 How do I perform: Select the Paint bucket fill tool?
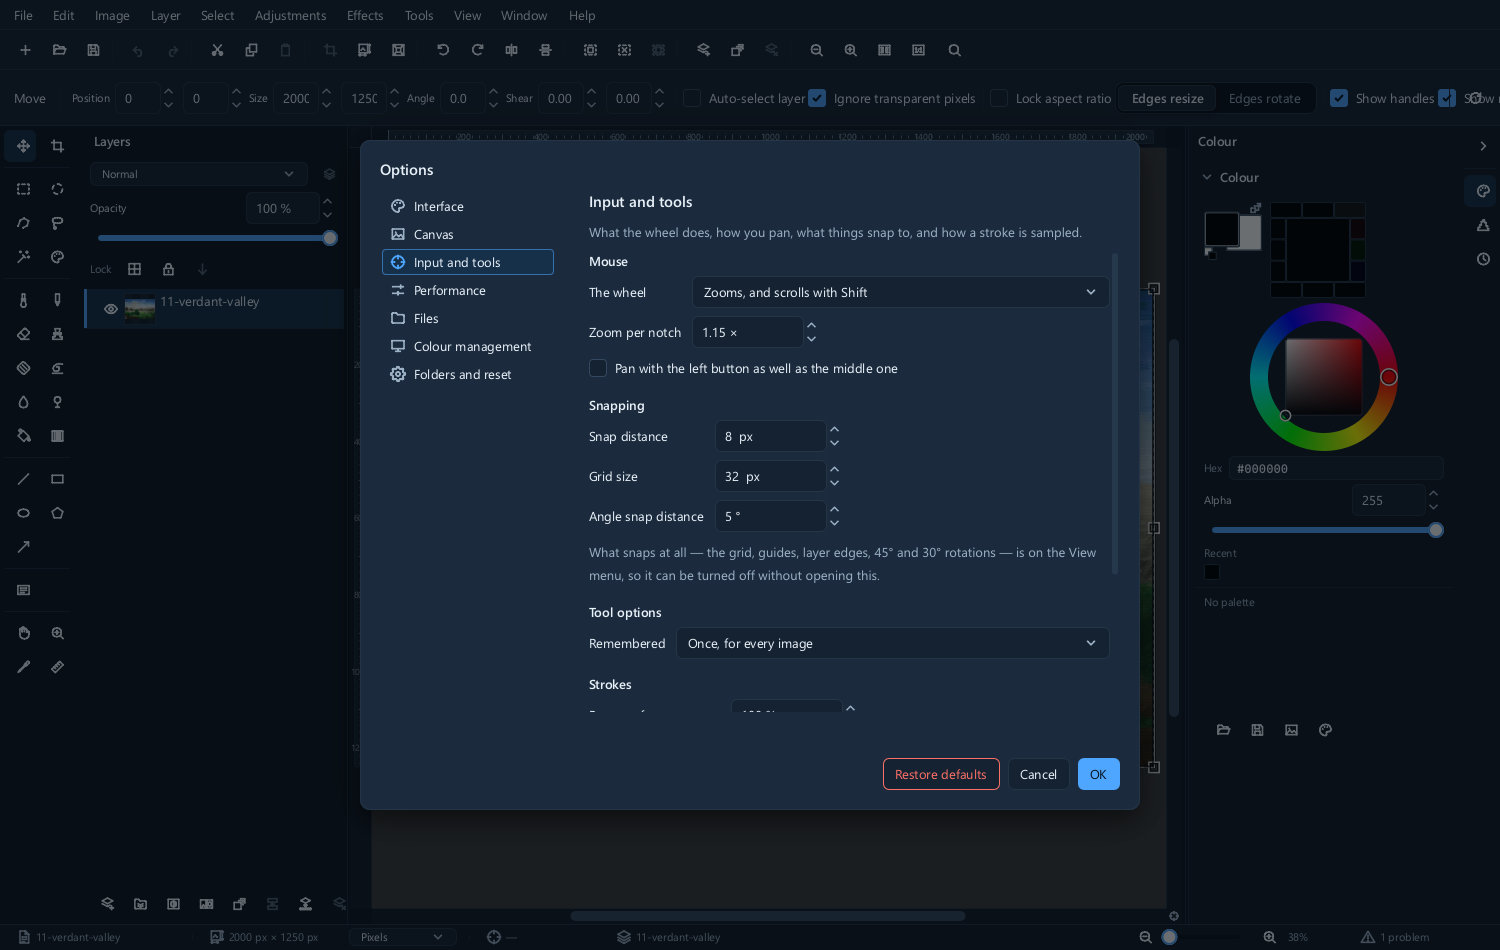pyautogui.click(x=23, y=436)
